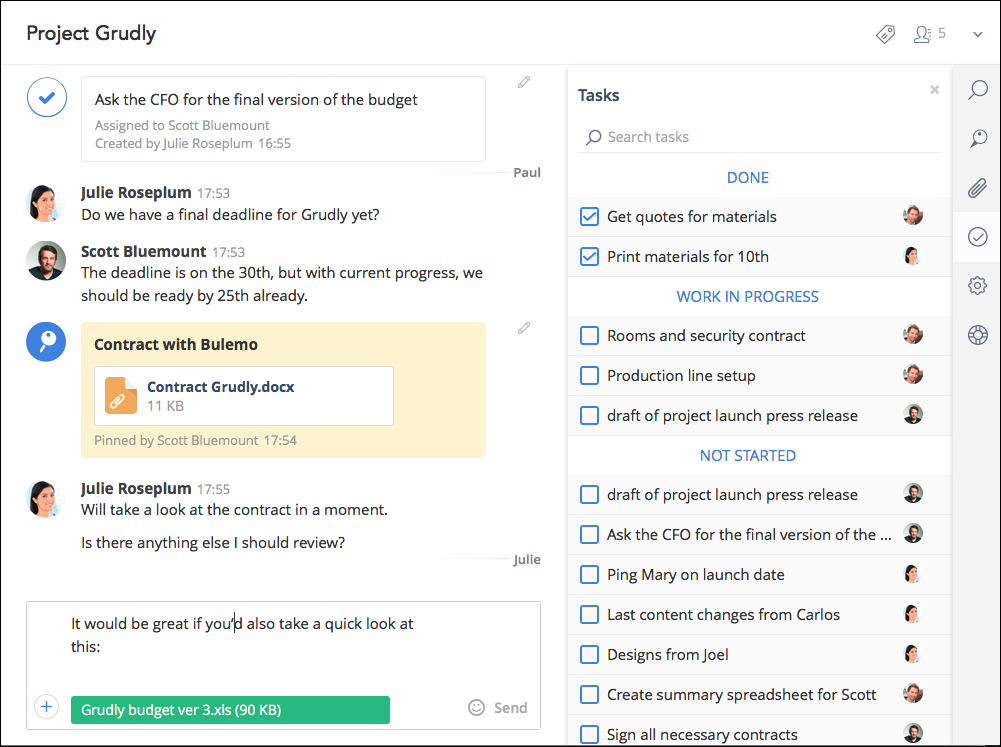
Task: Open the settings gear in the sidebar
Action: tap(977, 285)
